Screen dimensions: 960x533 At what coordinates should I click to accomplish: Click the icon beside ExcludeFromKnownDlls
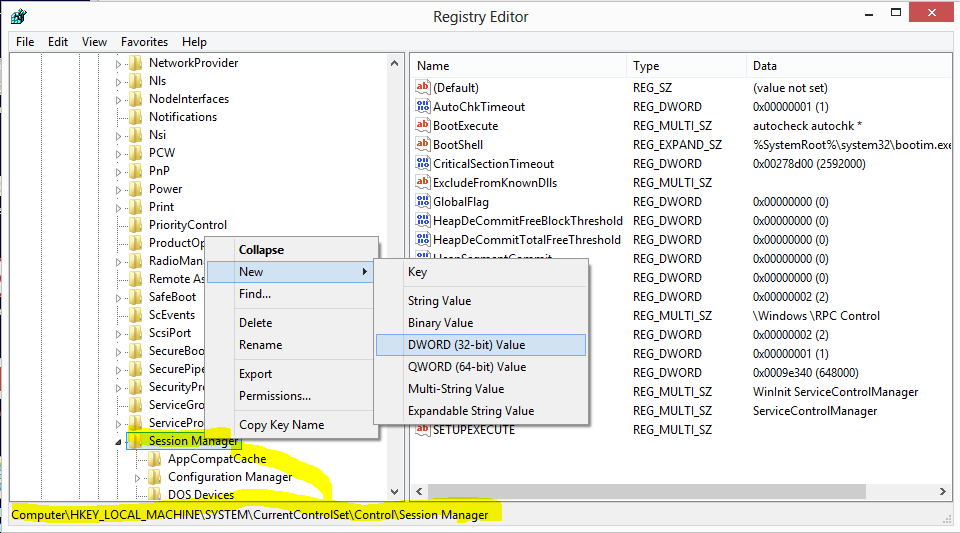click(422, 182)
